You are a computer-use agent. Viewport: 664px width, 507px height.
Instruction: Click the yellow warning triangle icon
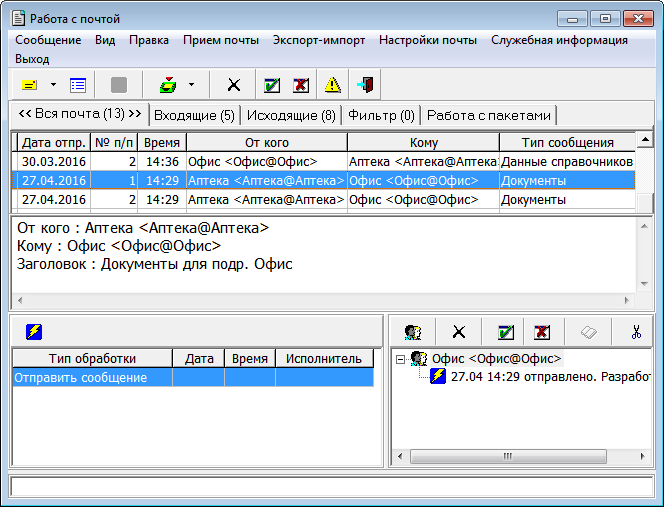pyautogui.click(x=332, y=85)
